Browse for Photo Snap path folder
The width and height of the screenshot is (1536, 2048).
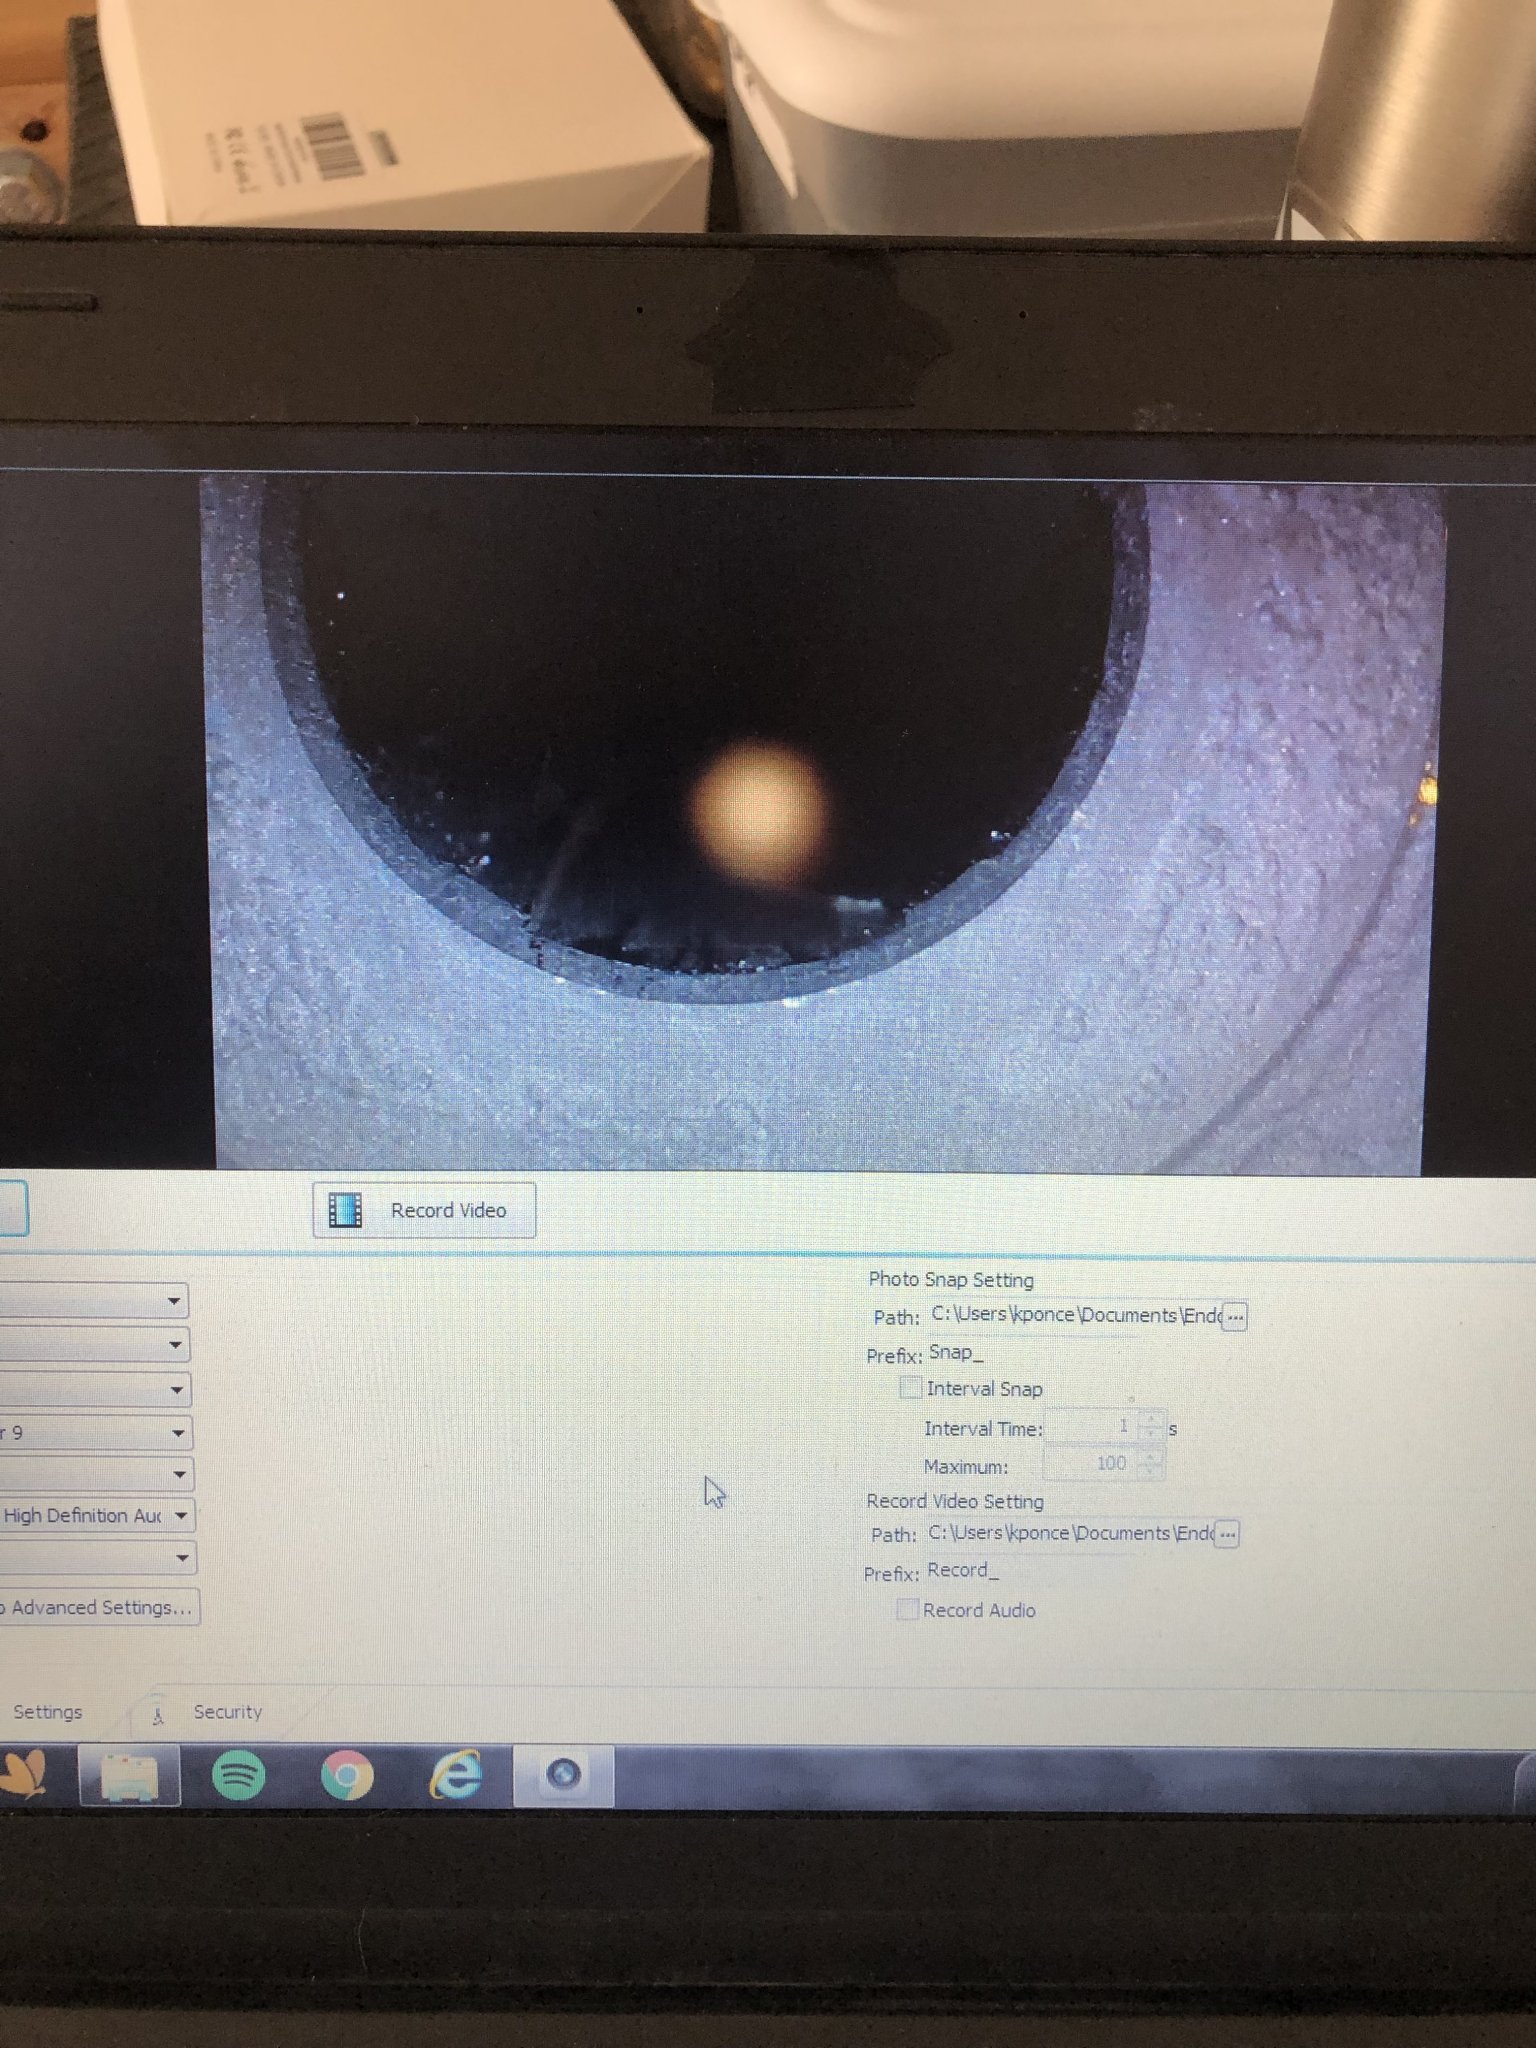(x=1235, y=1317)
